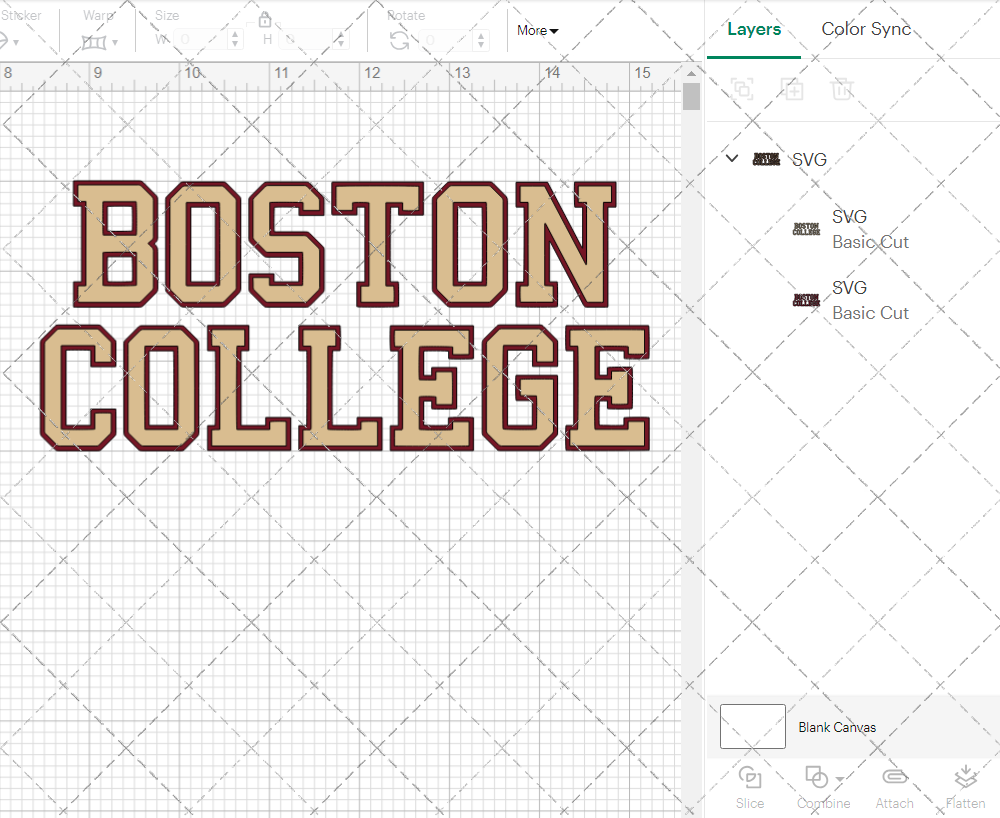
Task: Select the Slice tool
Action: pos(750,788)
